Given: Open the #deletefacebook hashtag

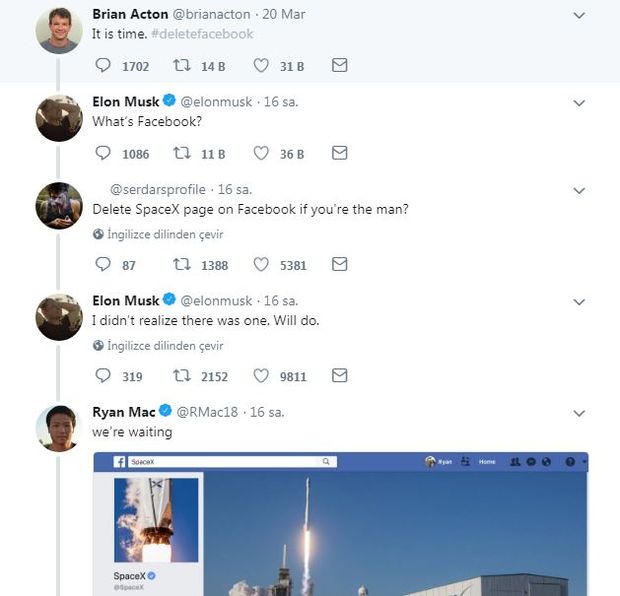Looking at the screenshot, I should coord(202,34).
